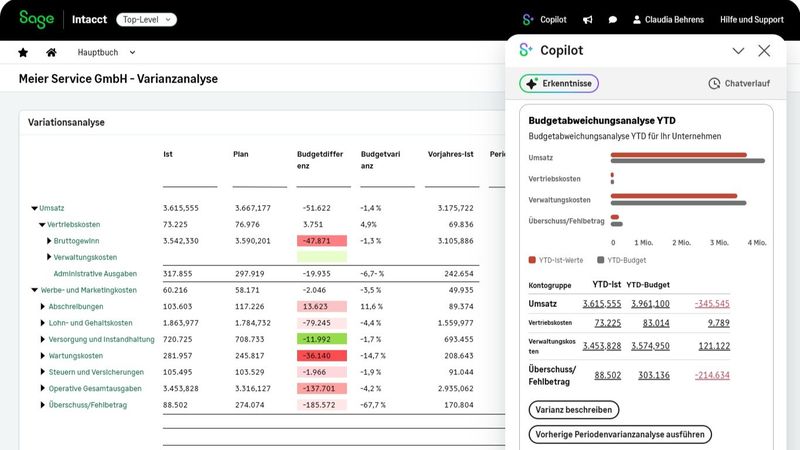
Task: Click the -185.572 Budgetdifferenz cell
Action: tap(322, 405)
